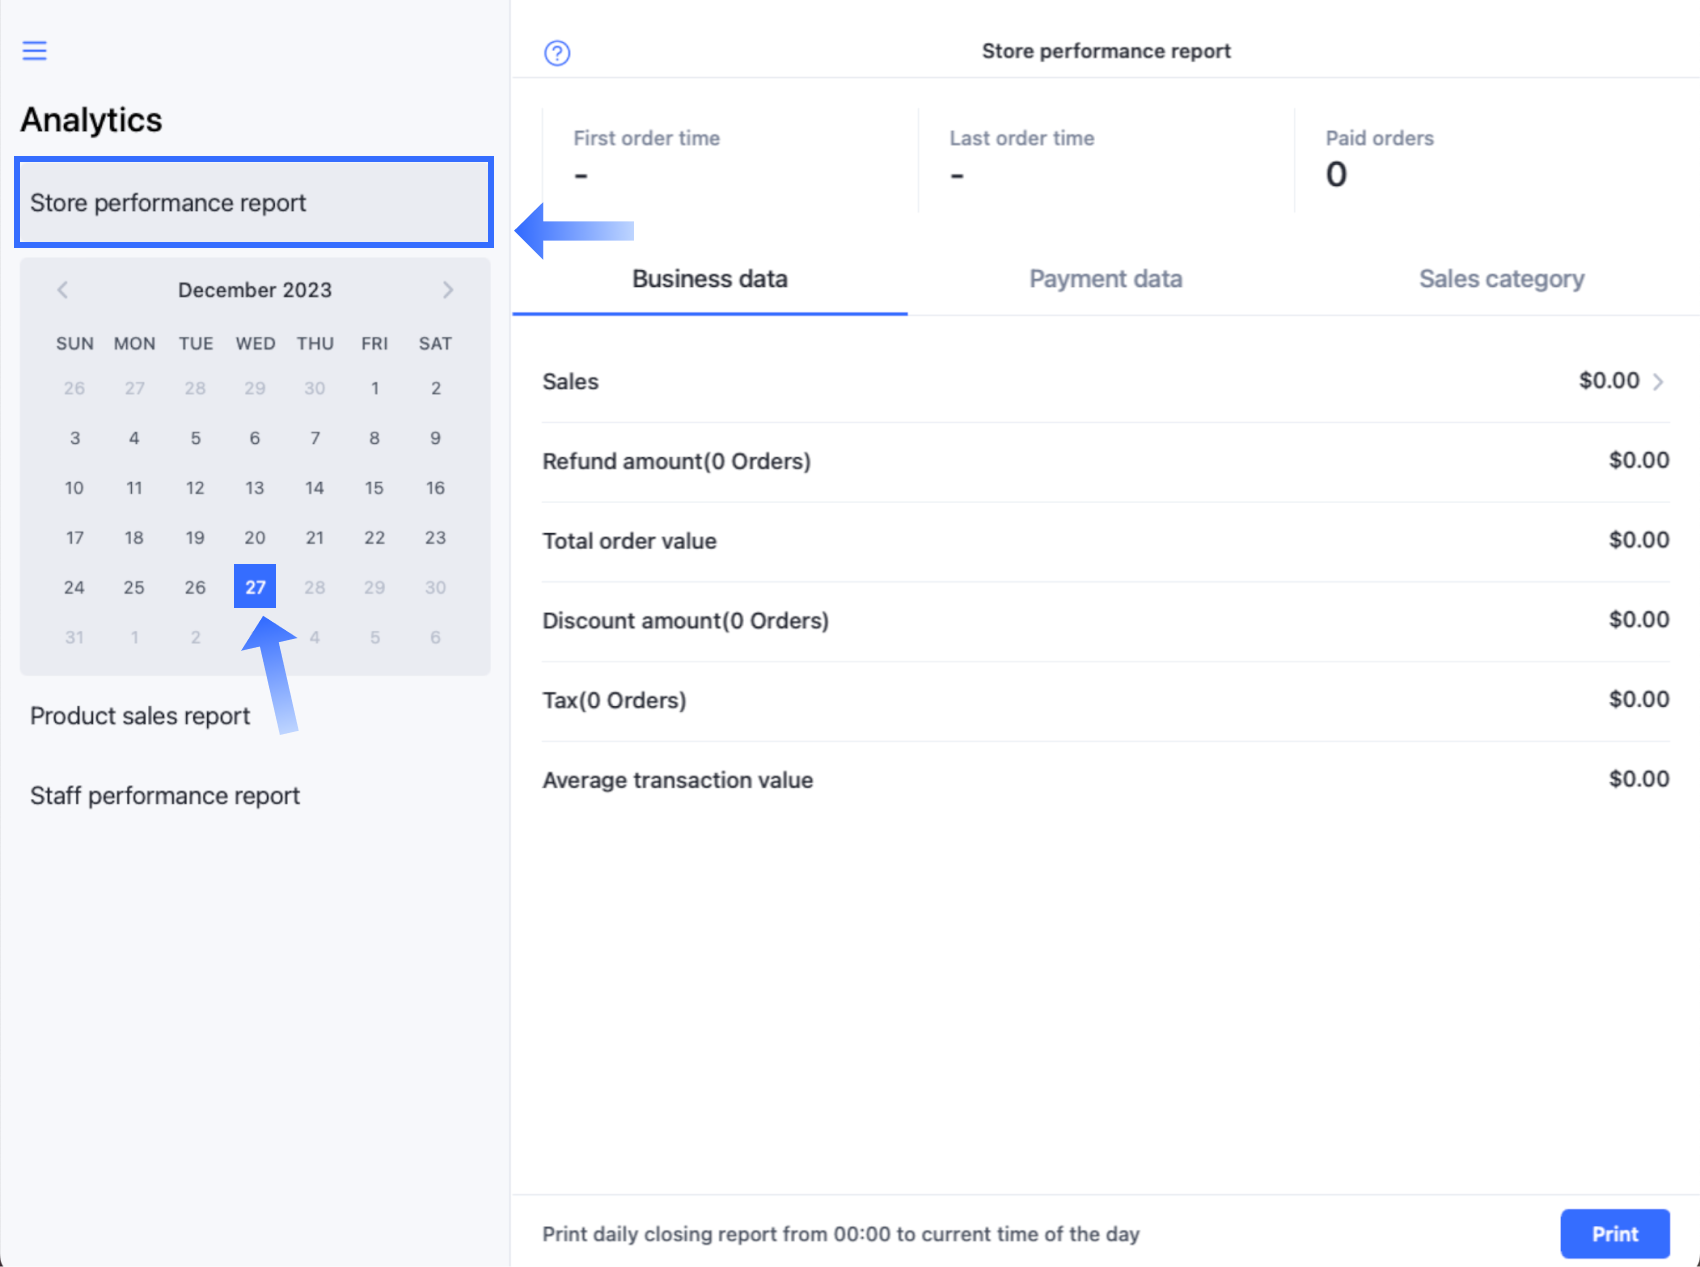The image size is (1700, 1267).
Task: Switch to Payment data tab
Action: 1105,279
